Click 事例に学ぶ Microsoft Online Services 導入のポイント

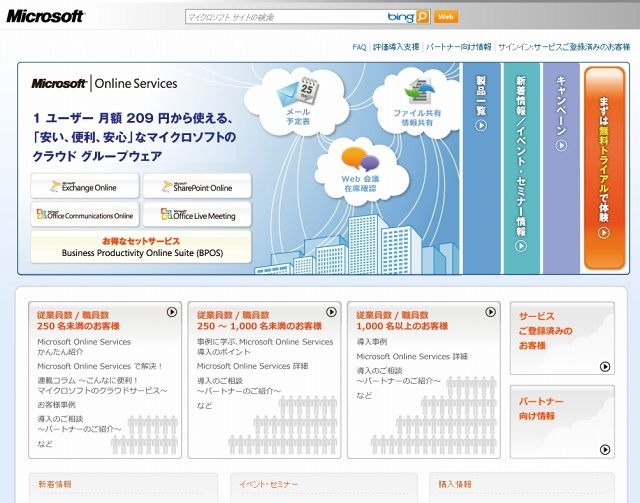pyautogui.click(x=265, y=347)
